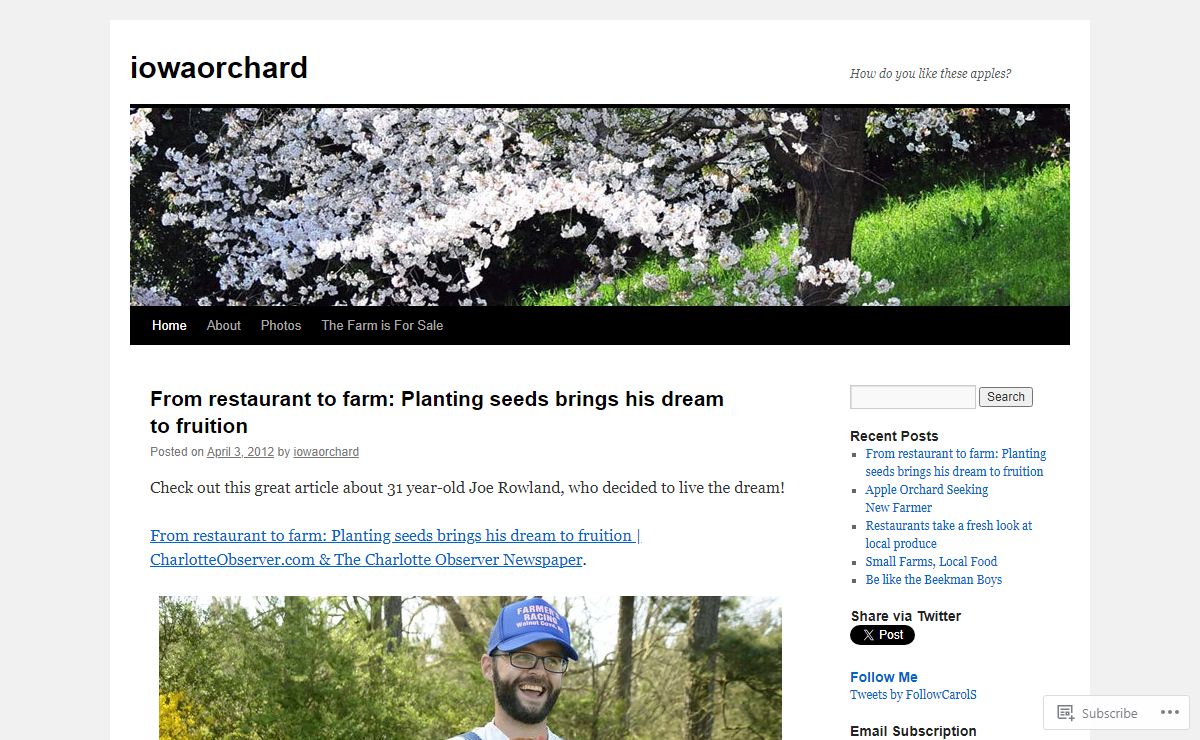Open the Home menu item
This screenshot has width=1200, height=740.
coord(169,325)
